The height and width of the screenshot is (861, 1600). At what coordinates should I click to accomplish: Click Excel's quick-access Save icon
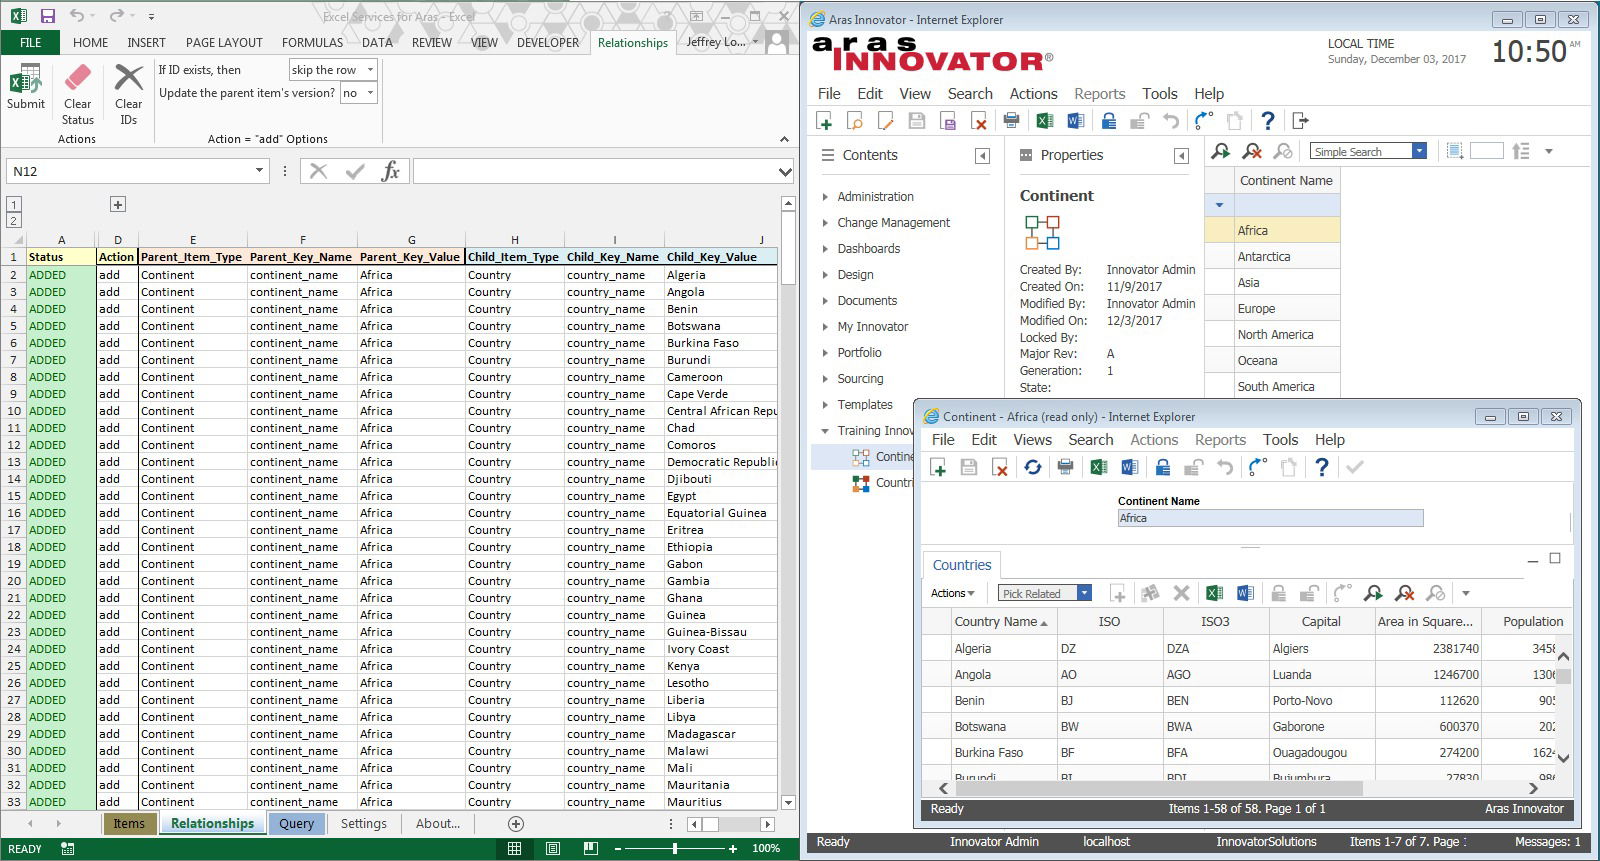(x=47, y=16)
